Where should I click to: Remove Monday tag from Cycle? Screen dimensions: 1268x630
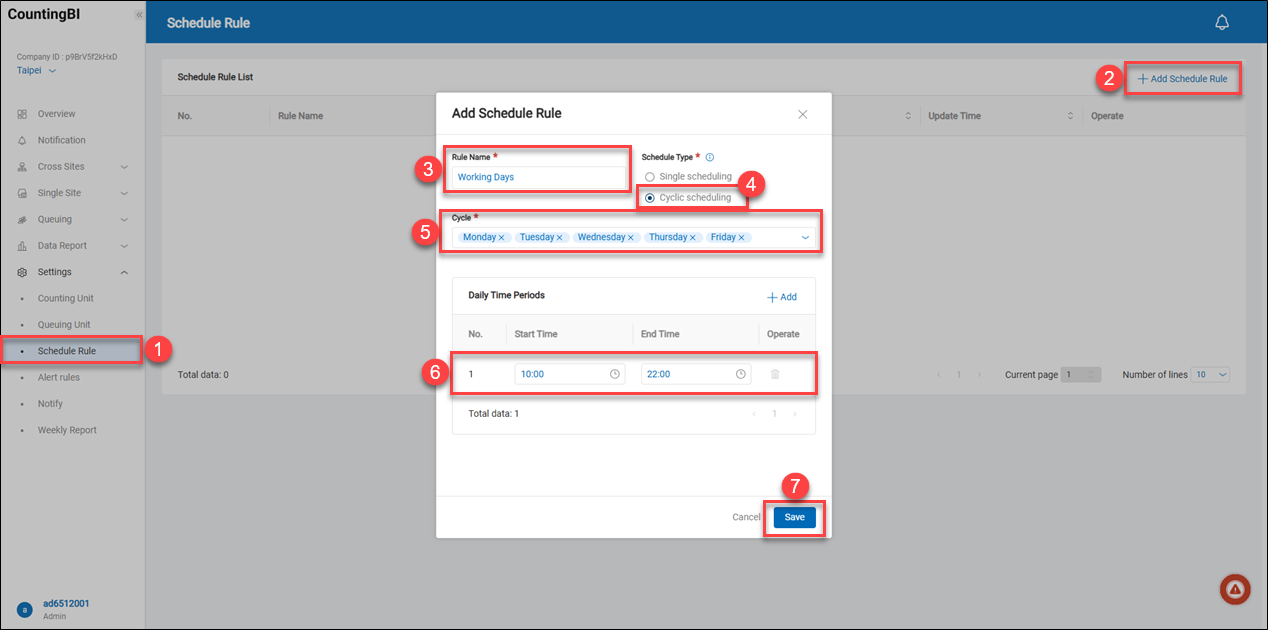pos(502,238)
